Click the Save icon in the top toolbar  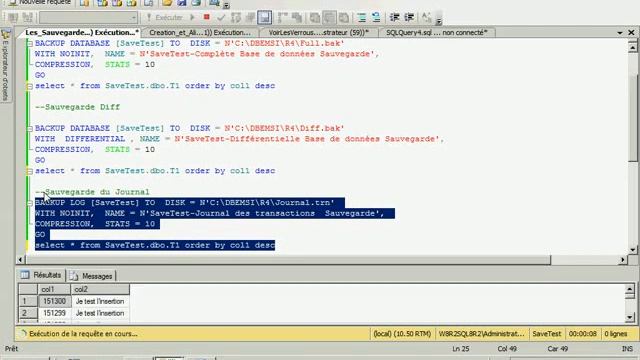(182, 3)
